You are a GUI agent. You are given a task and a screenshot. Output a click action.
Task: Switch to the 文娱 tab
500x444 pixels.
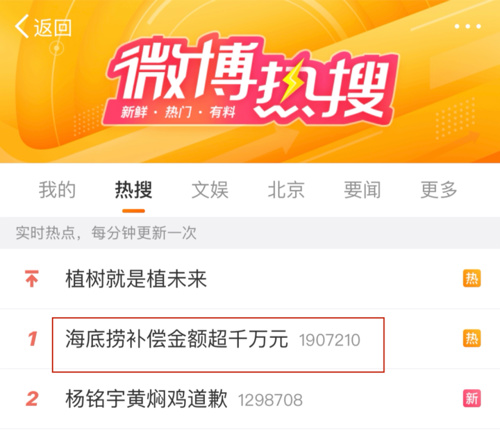coord(210,190)
